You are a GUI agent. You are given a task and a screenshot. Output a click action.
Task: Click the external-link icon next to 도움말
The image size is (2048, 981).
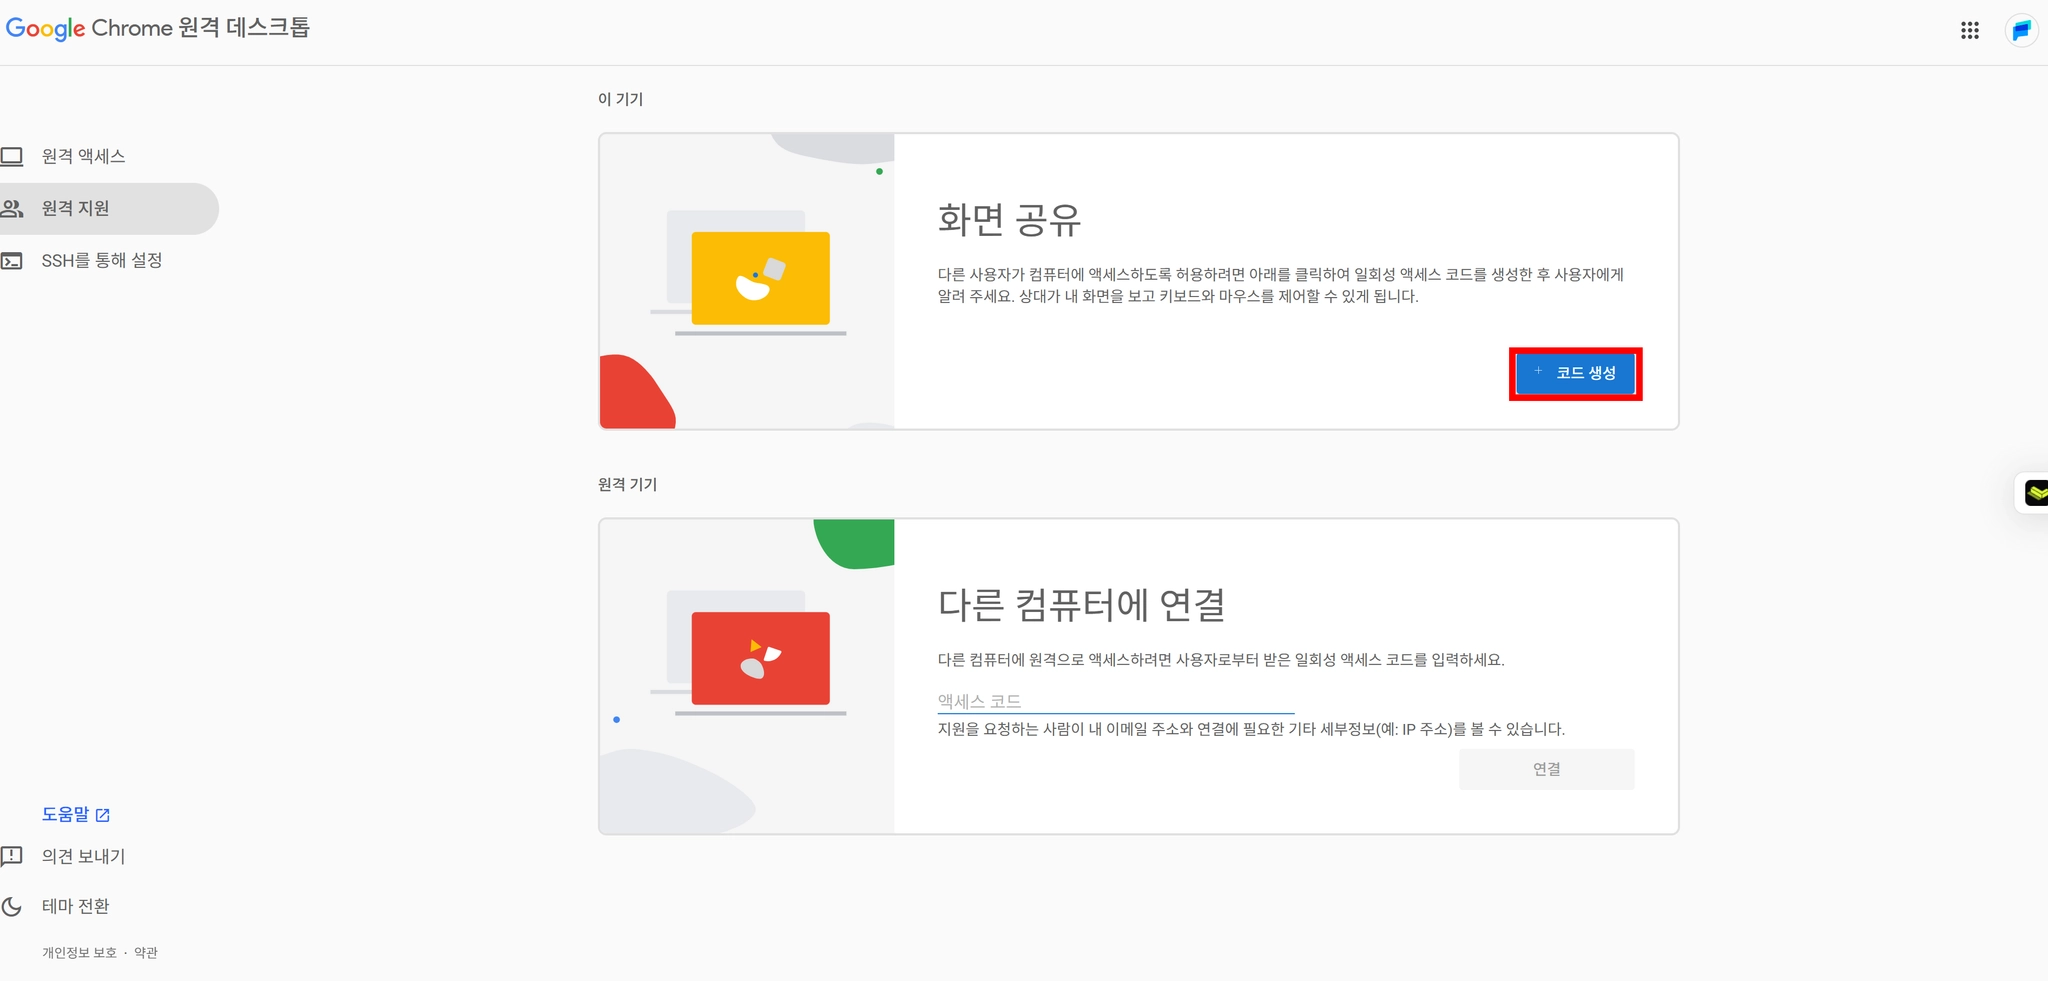pyautogui.click(x=102, y=815)
